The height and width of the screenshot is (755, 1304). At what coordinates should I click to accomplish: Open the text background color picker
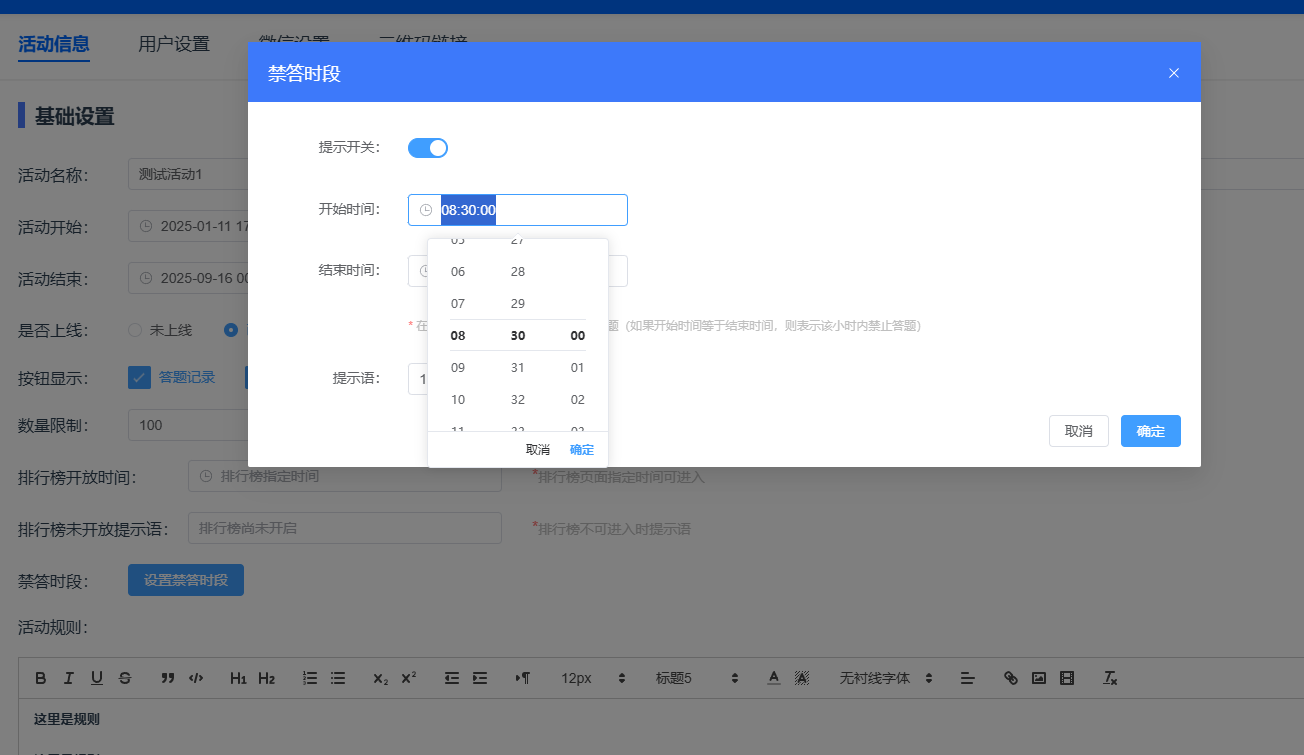coord(802,678)
